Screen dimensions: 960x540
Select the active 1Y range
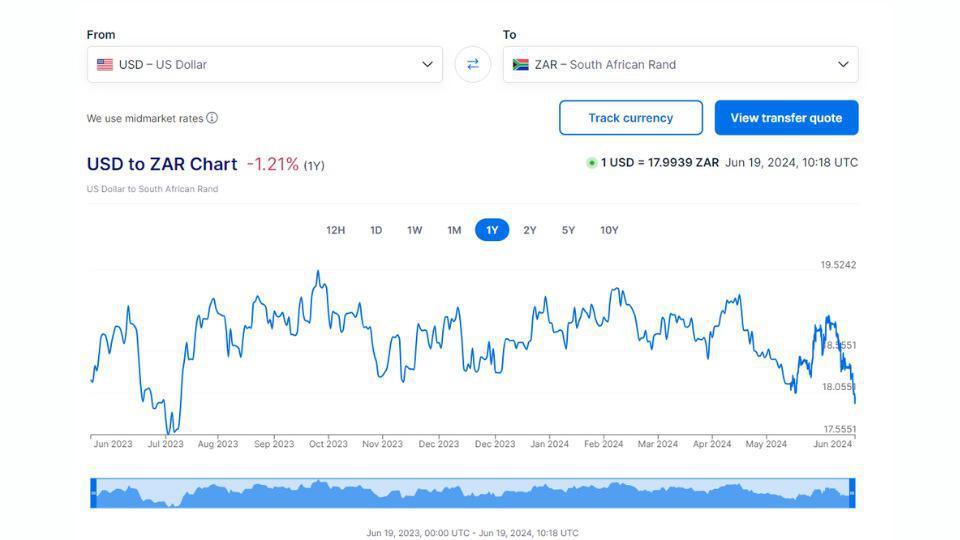tap(492, 230)
